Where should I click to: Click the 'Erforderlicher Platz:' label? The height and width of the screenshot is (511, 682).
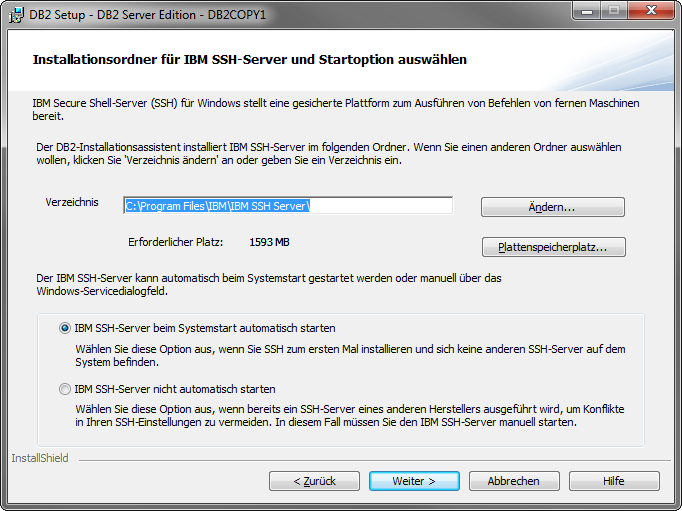175,242
